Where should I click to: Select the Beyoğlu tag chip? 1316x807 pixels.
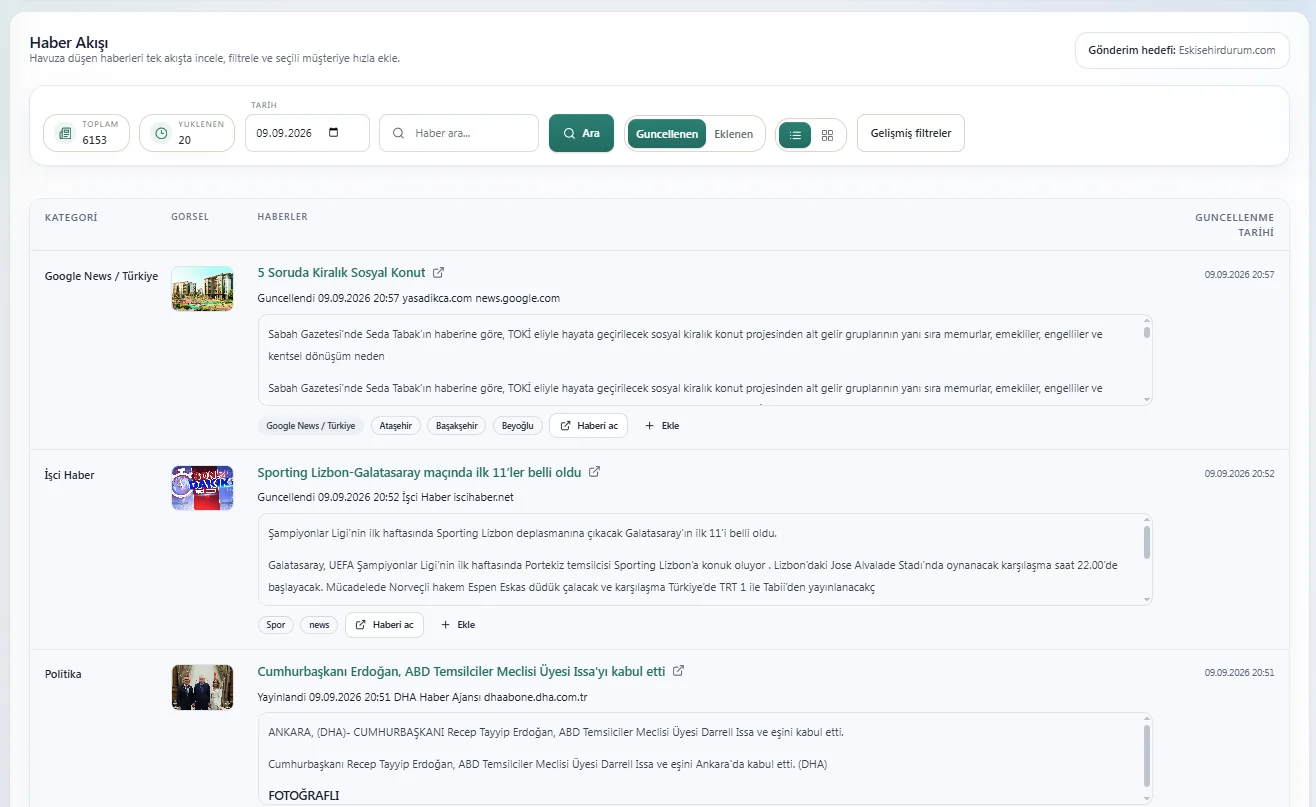[518, 425]
